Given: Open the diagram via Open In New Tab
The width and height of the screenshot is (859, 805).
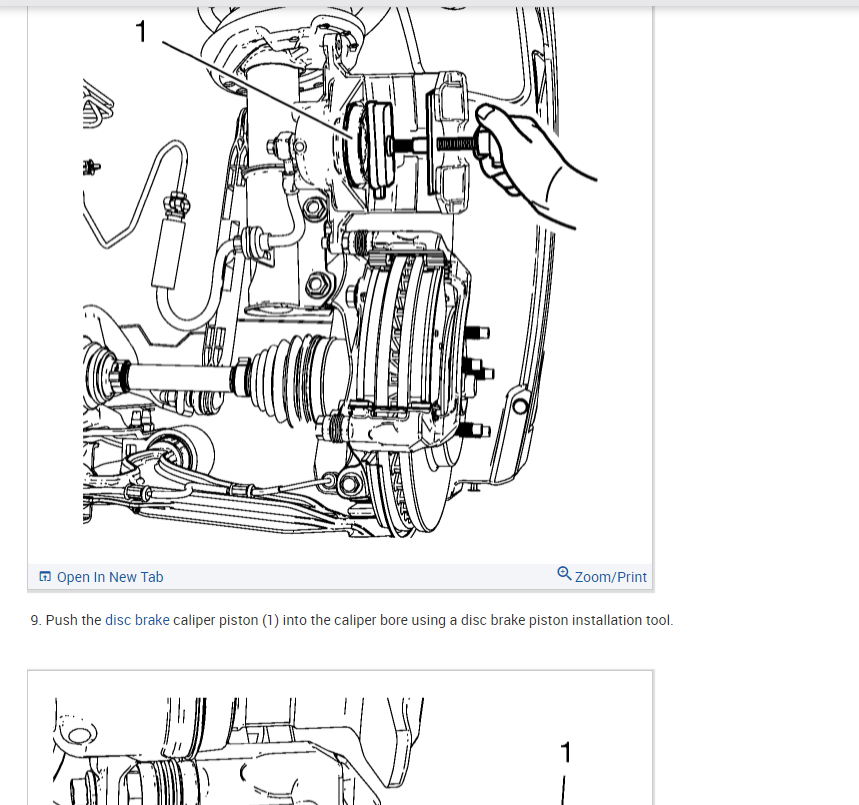Looking at the screenshot, I should click(110, 577).
